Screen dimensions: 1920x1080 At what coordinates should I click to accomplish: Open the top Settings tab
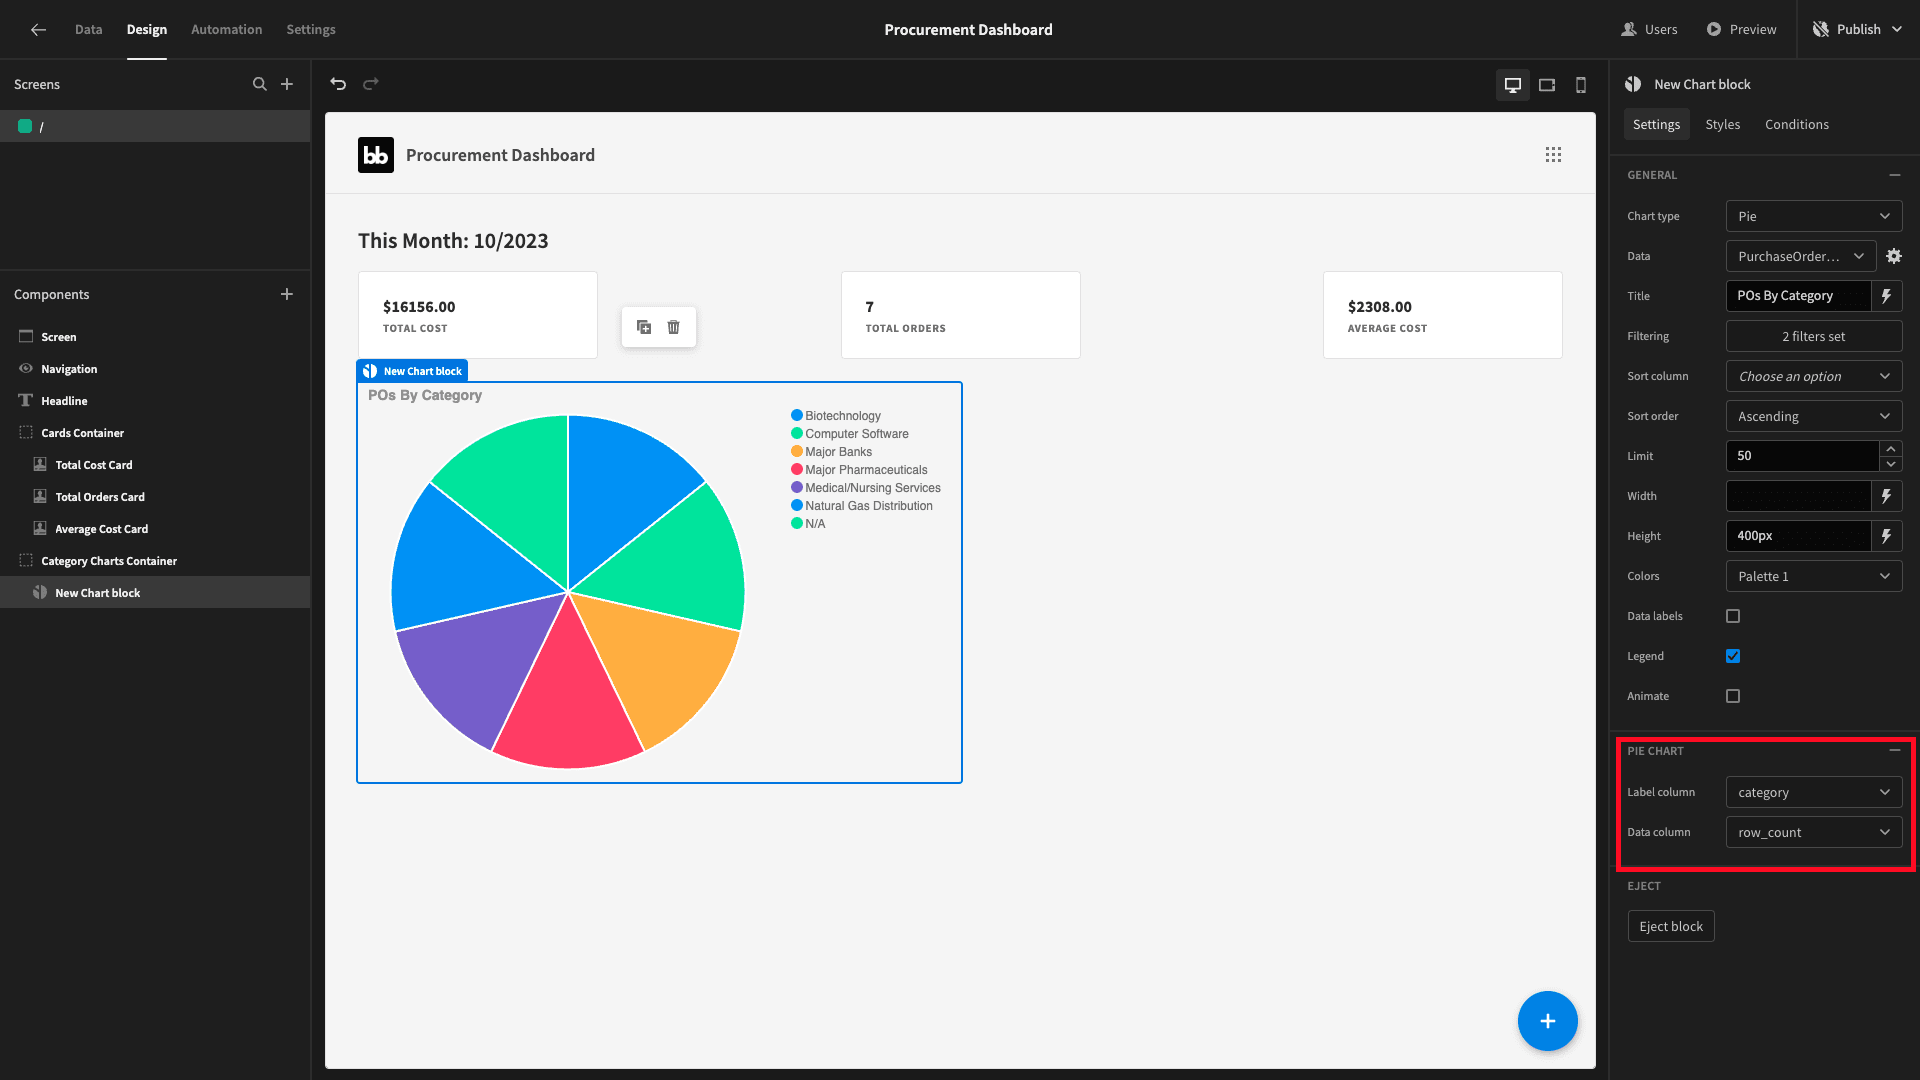tap(311, 30)
